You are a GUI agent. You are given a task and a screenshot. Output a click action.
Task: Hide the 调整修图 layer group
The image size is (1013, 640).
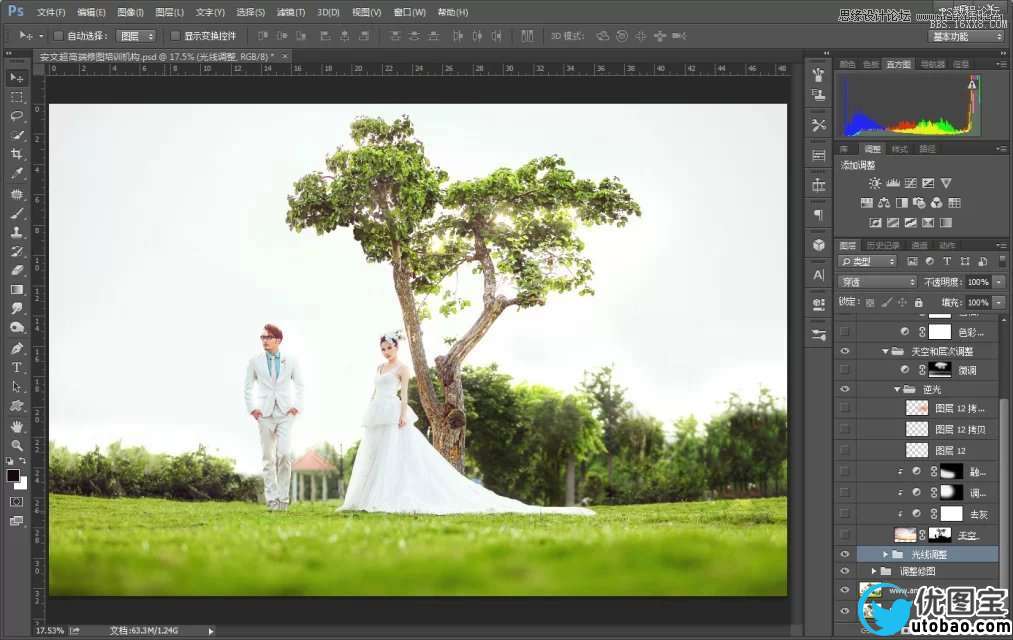pos(844,572)
